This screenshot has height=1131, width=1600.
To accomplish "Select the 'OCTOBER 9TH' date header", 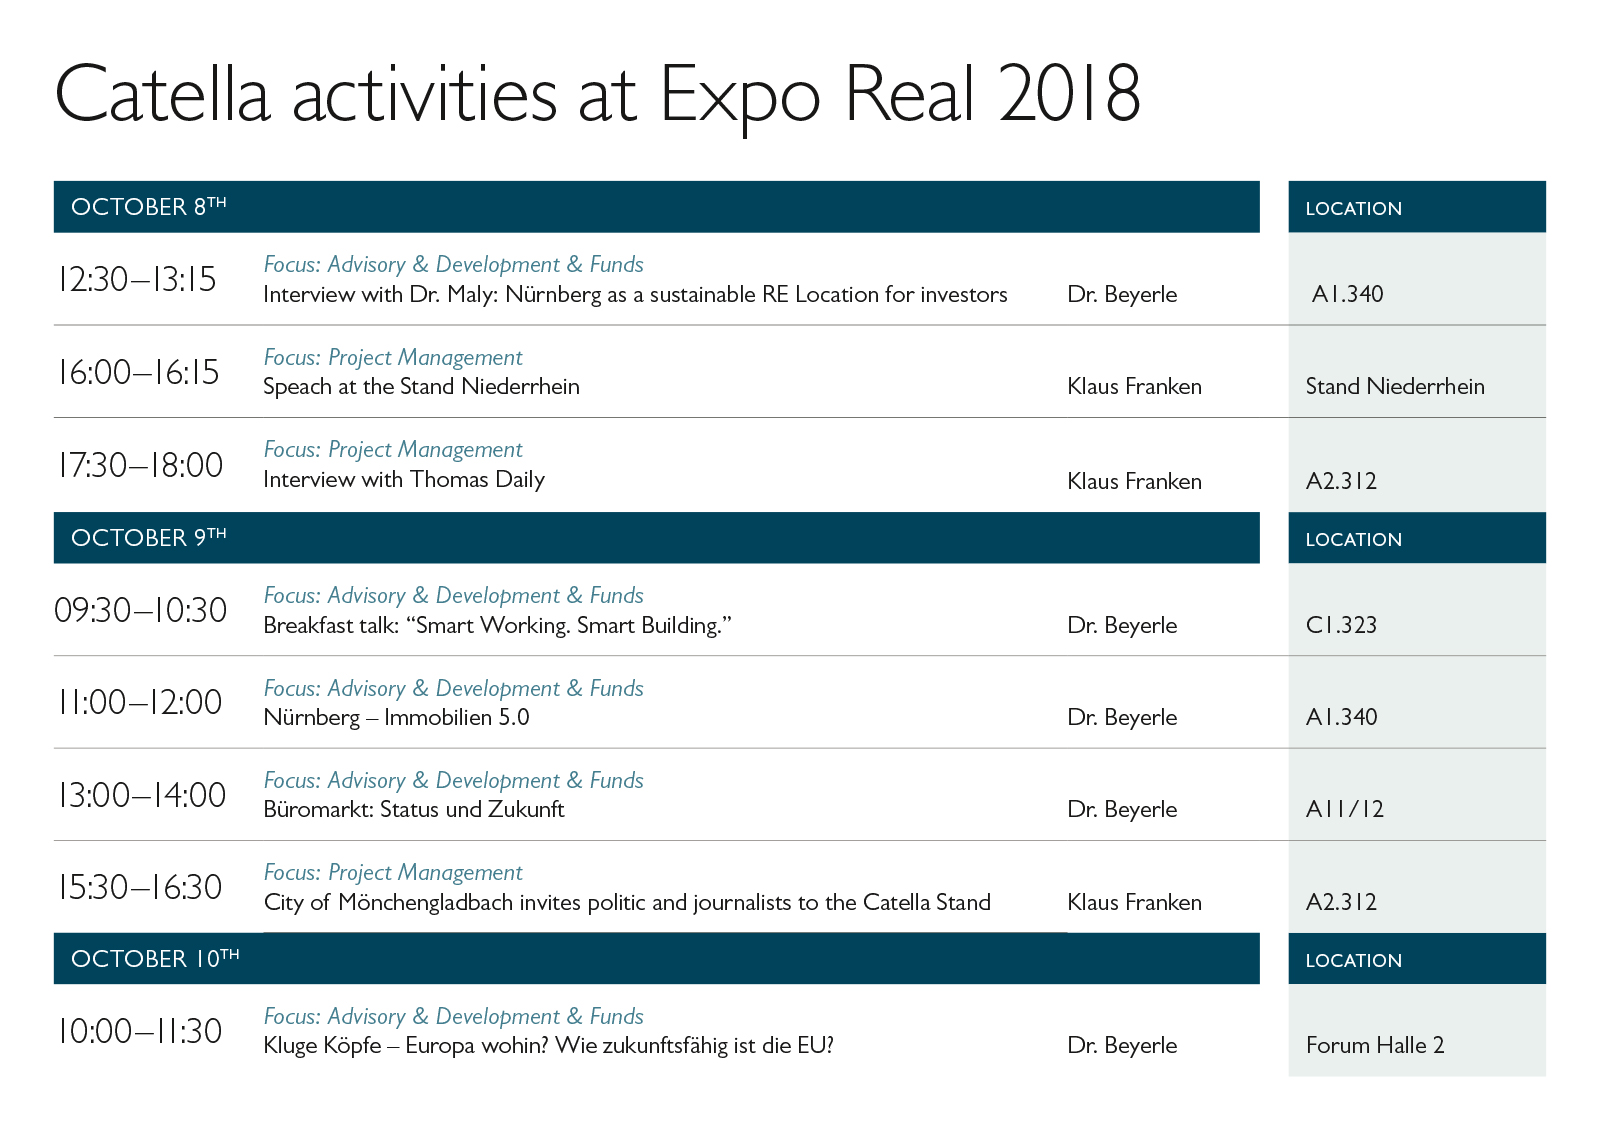I will pos(656,538).
